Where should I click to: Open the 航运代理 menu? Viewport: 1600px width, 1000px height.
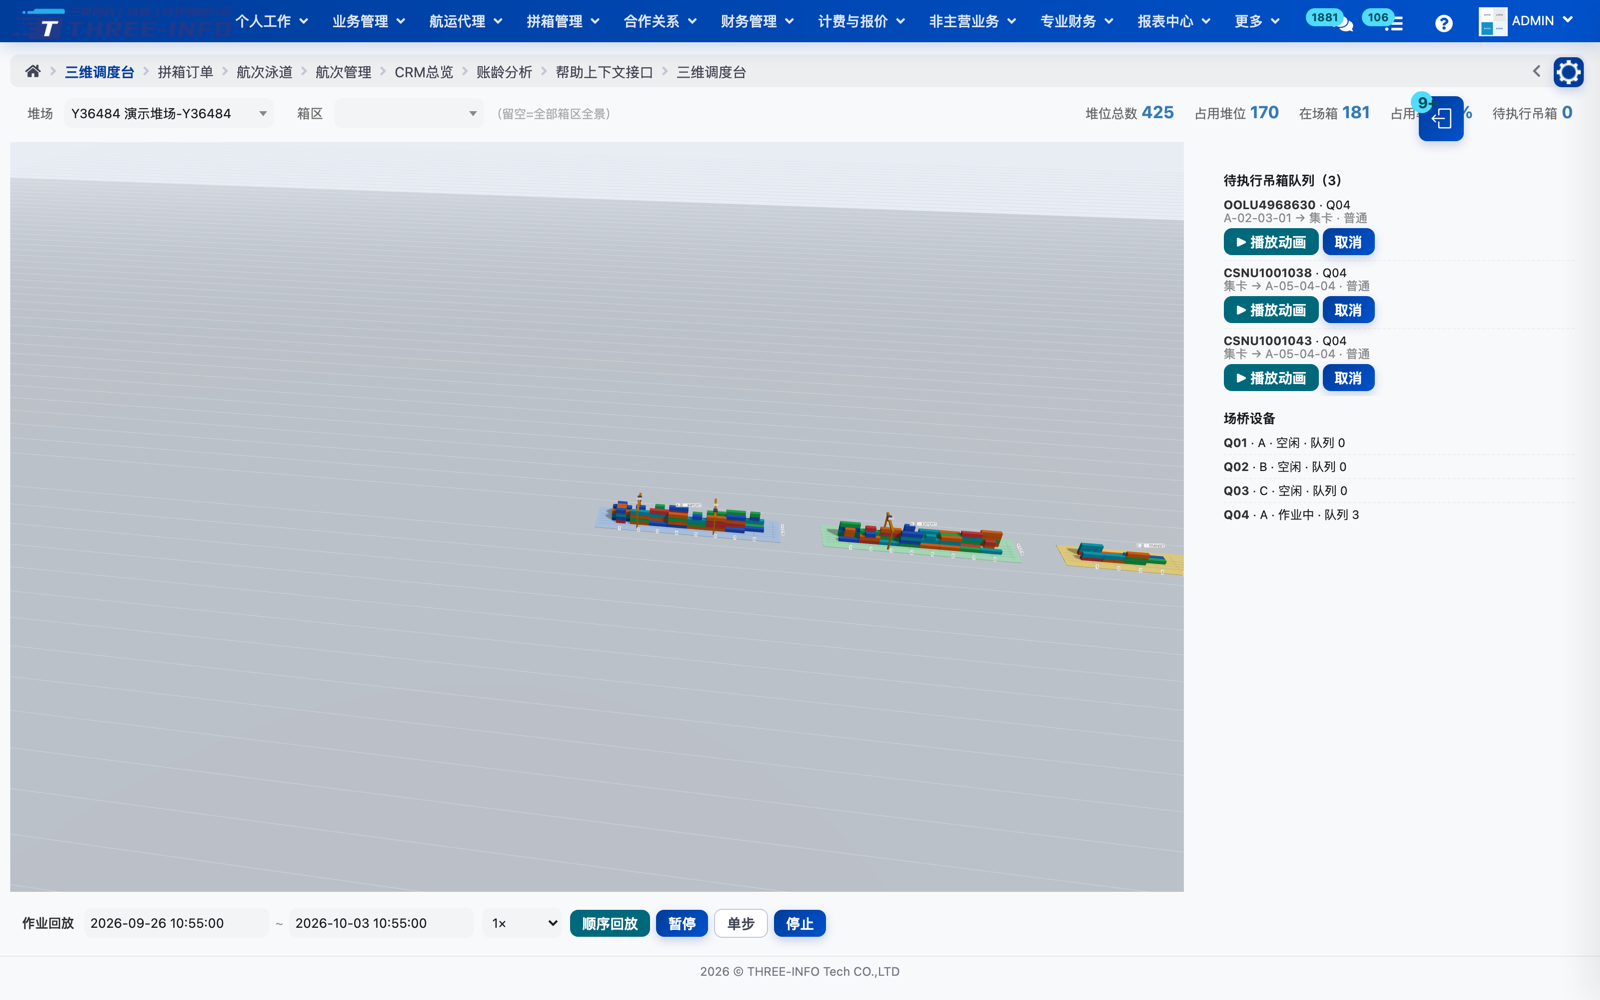[466, 21]
